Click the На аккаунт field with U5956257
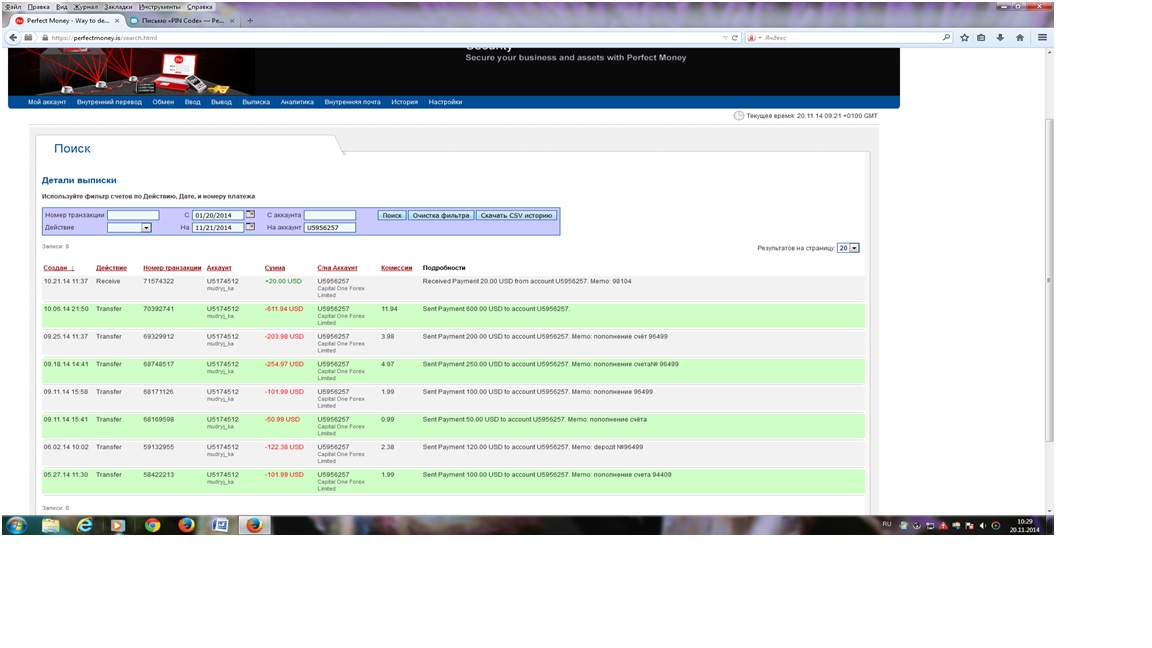The width and height of the screenshot is (1152, 648). click(330, 228)
